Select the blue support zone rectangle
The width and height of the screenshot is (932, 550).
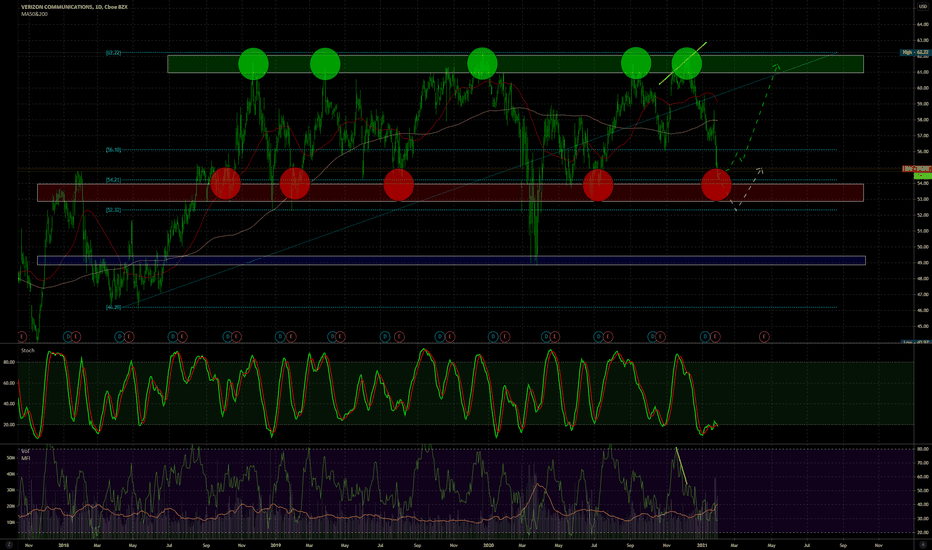(451, 260)
